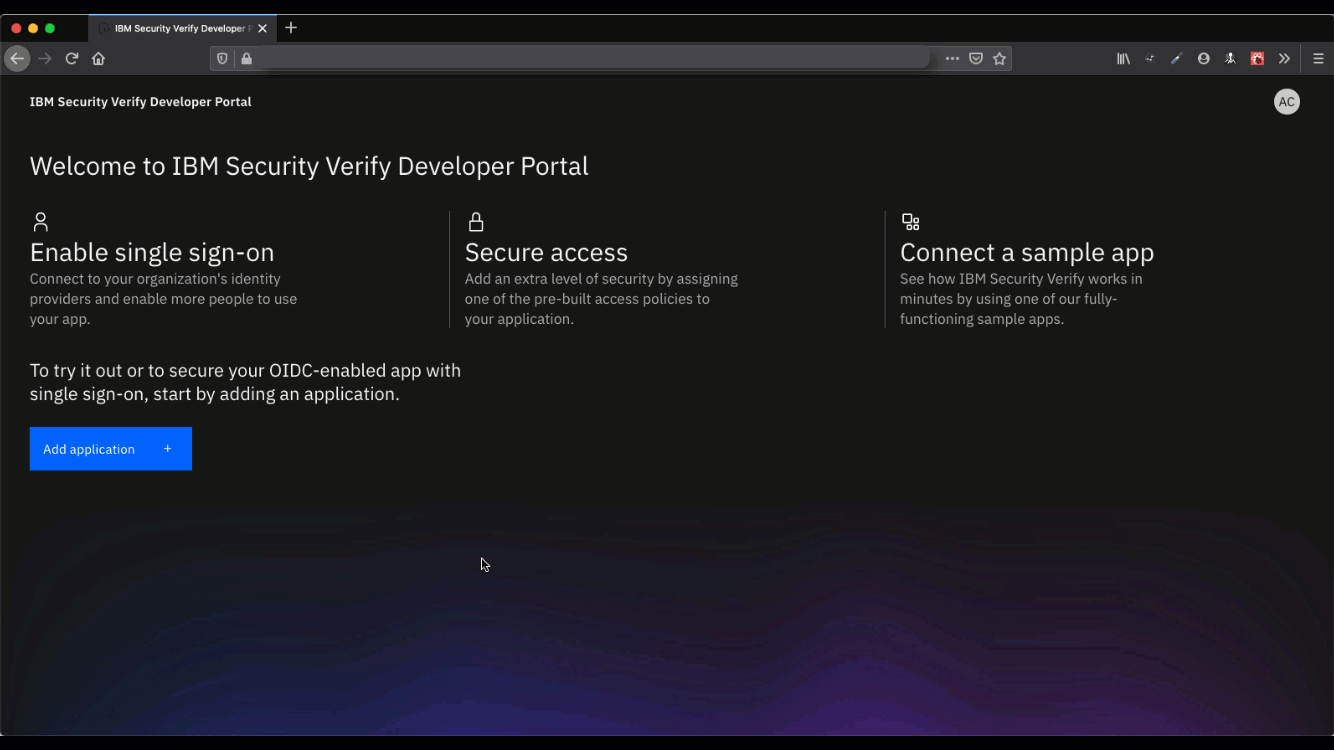Screen dimensions: 1334x750
Task: Click the Secure access heading
Action: (x=546, y=252)
